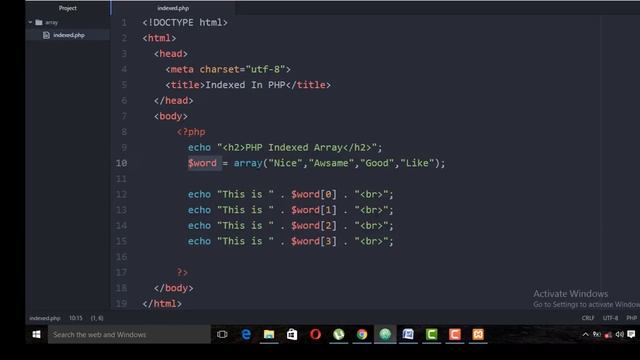Image resolution: width=640 pixels, height=360 pixels.
Task: Click line number 1 in the gutter
Action: (124, 23)
